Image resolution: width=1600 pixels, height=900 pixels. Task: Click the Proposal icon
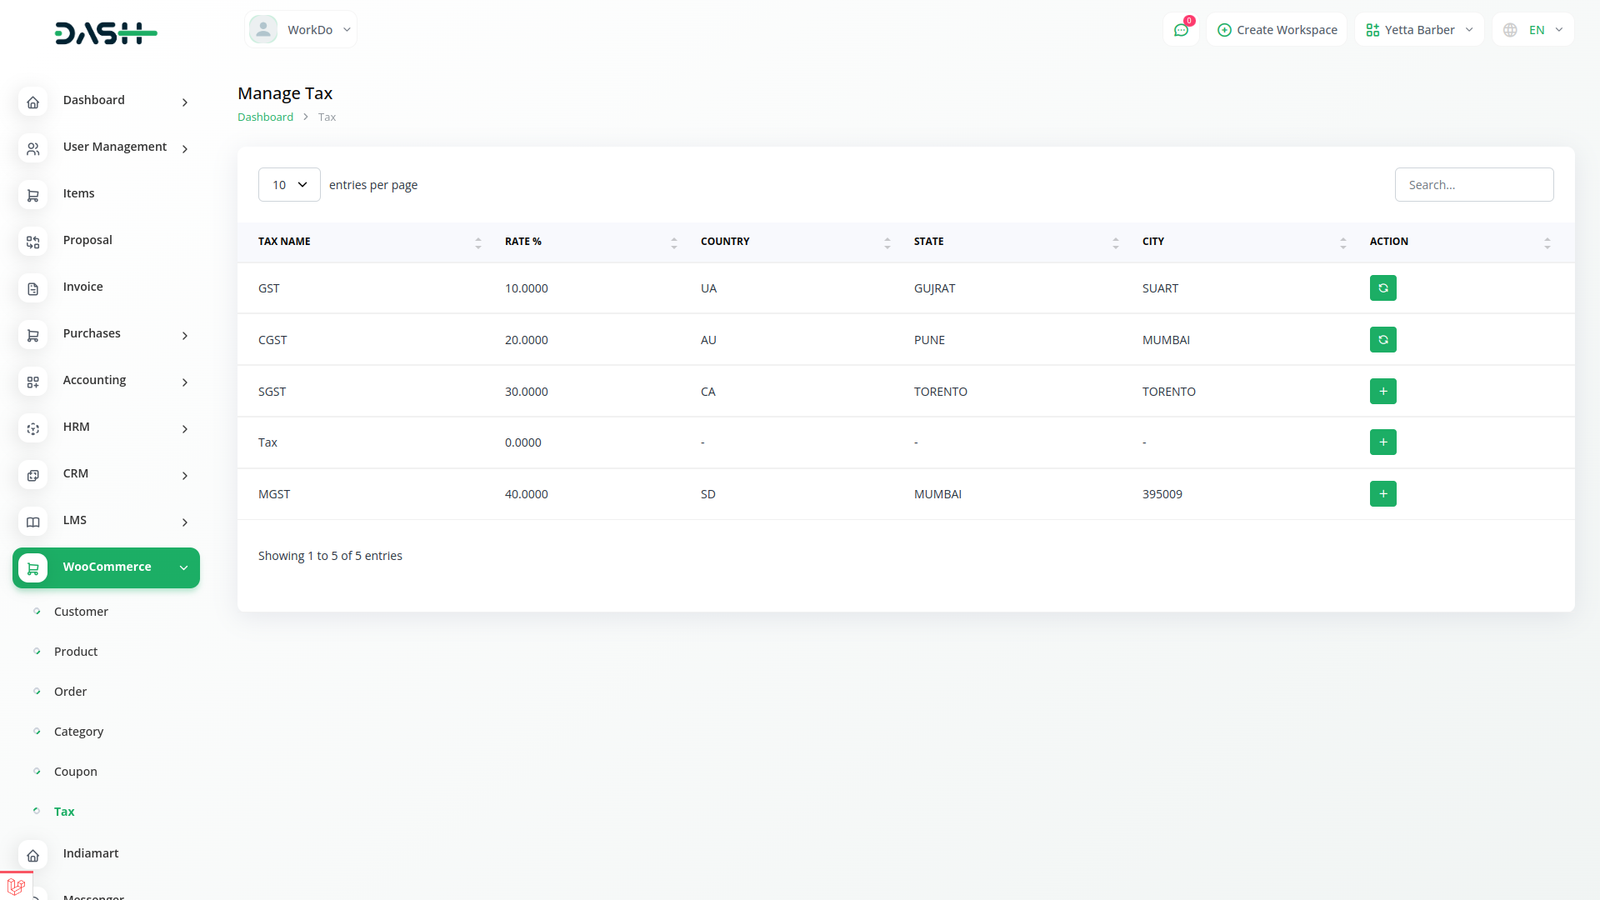[x=33, y=242]
